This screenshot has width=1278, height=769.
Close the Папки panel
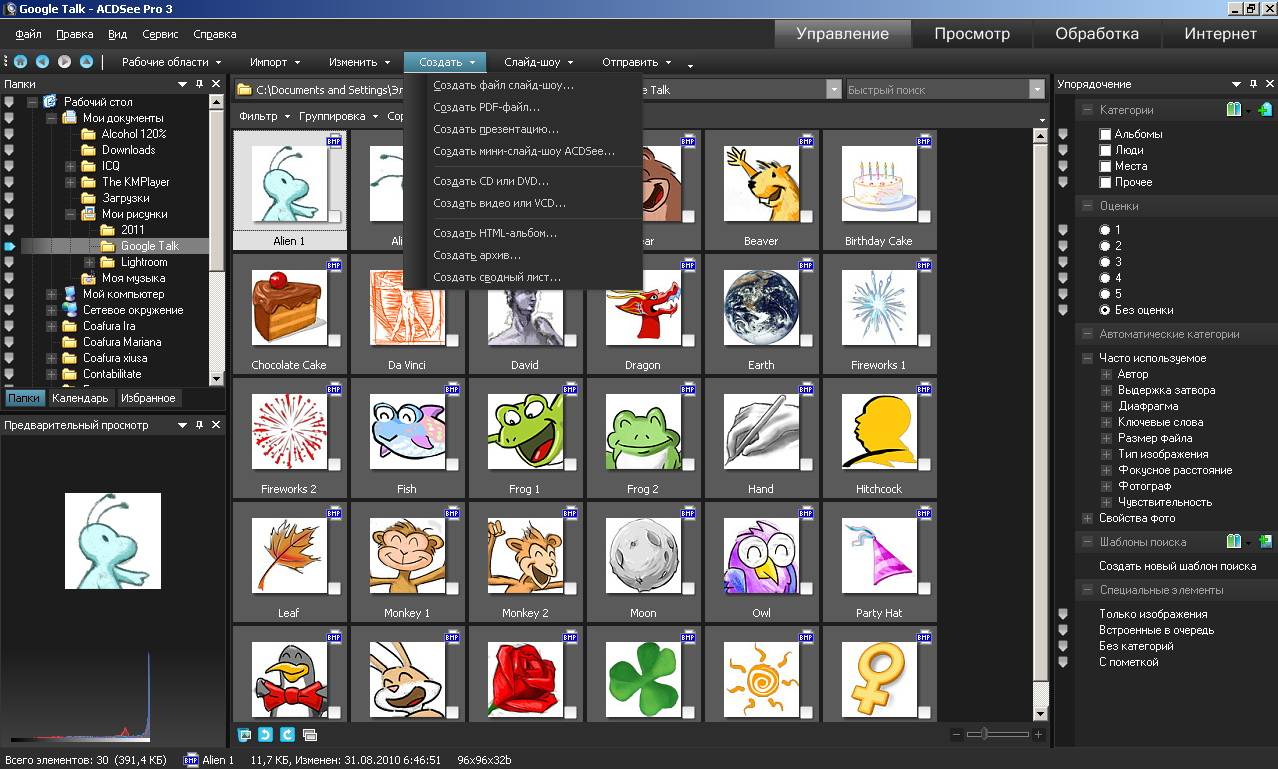216,85
